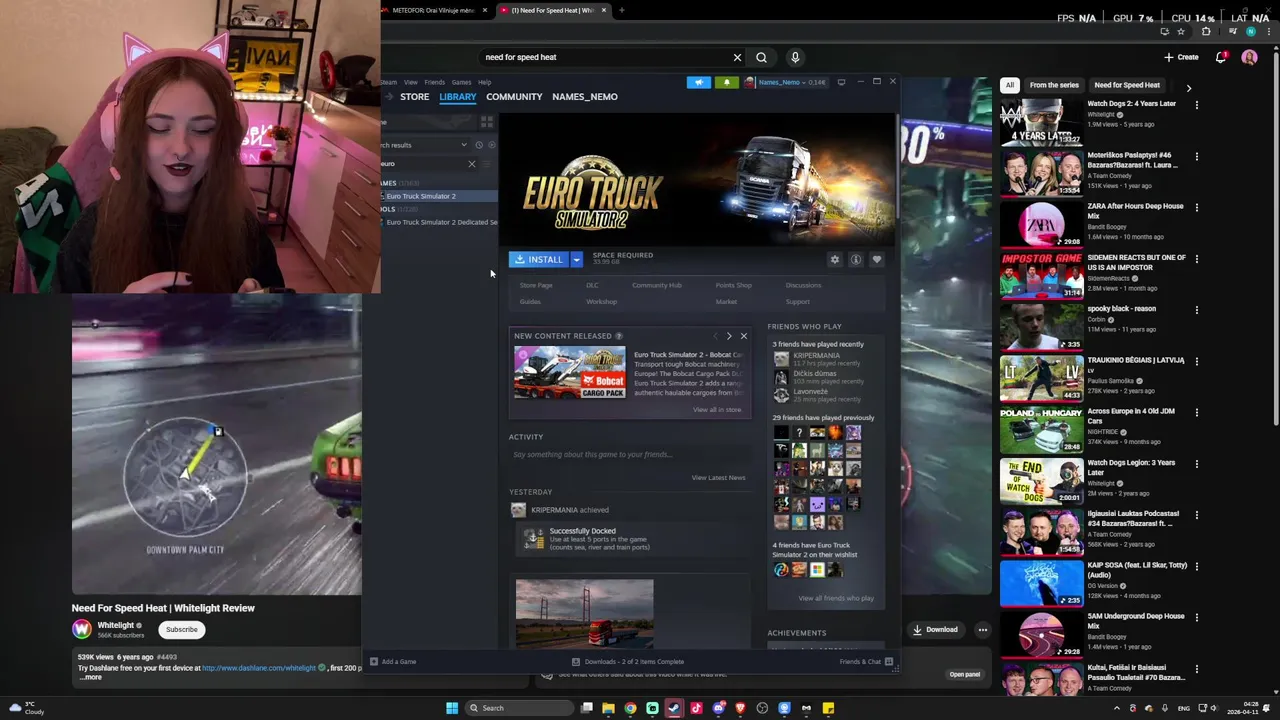Toggle Steam Big Picture mode icon

tap(841, 82)
